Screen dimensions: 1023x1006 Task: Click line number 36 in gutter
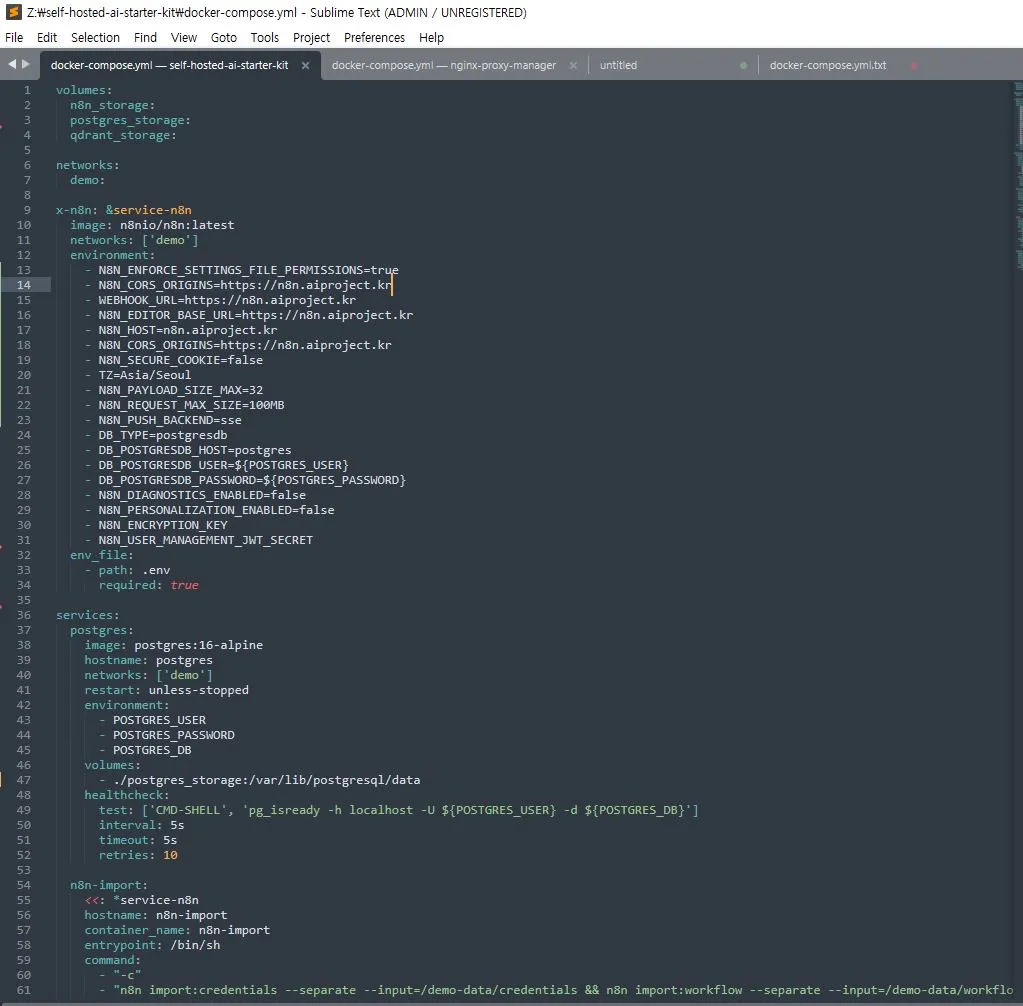click(x=23, y=615)
